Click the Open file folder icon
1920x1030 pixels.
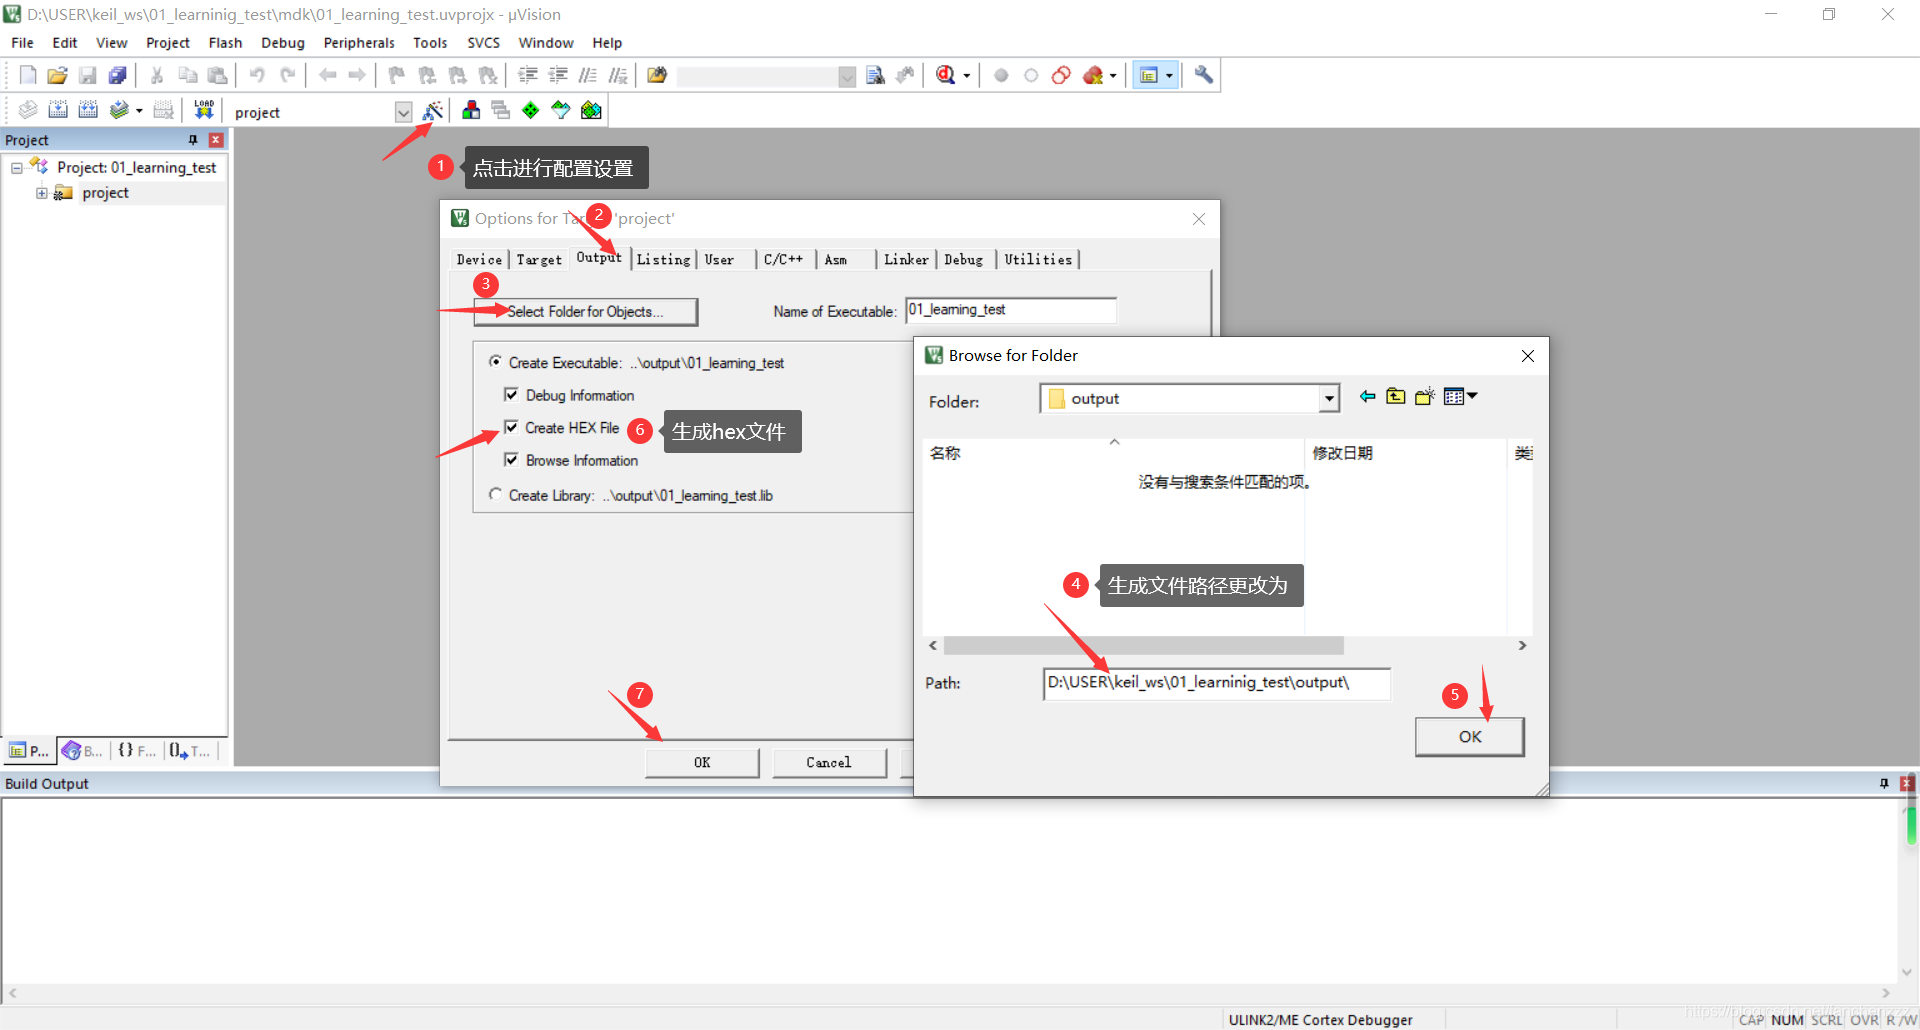click(58, 75)
